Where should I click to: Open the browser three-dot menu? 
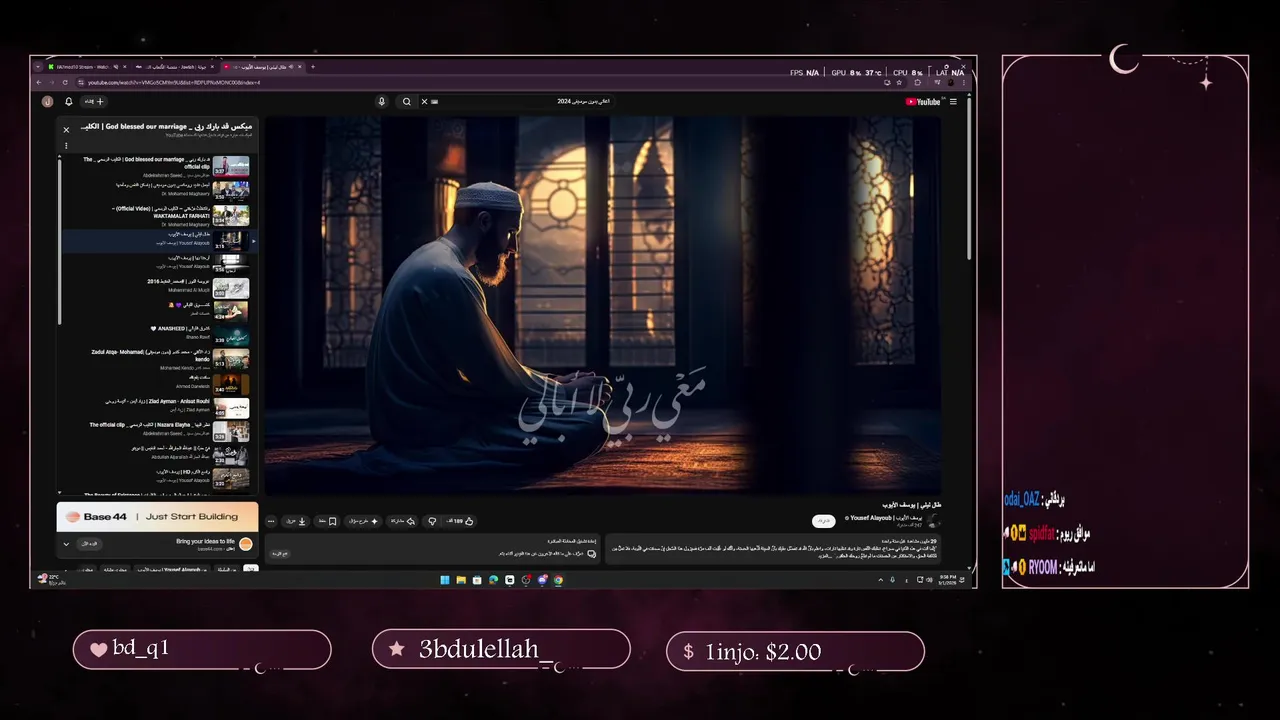click(x=964, y=83)
